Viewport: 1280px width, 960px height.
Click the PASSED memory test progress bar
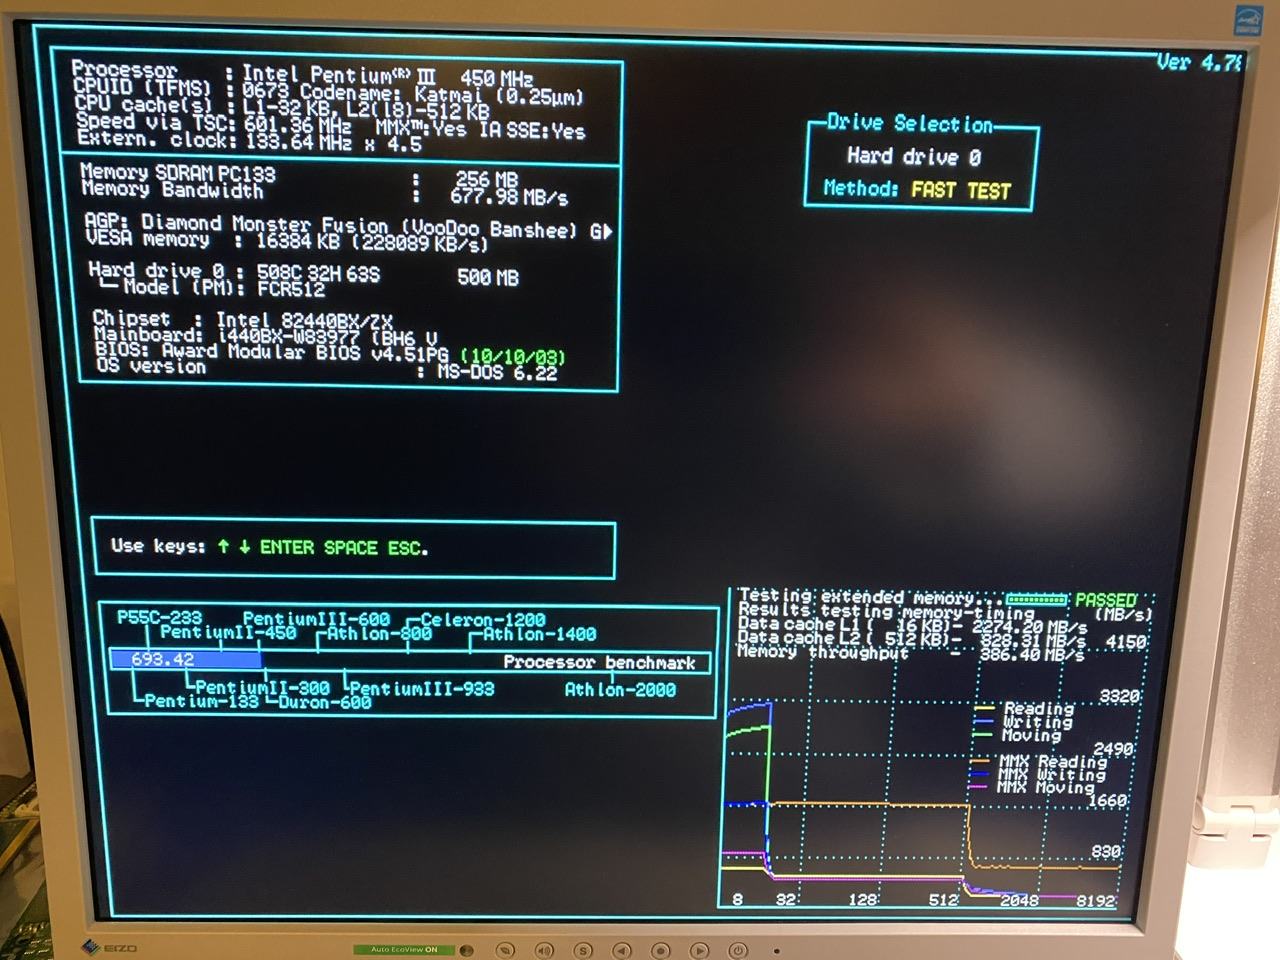tap(1036, 598)
